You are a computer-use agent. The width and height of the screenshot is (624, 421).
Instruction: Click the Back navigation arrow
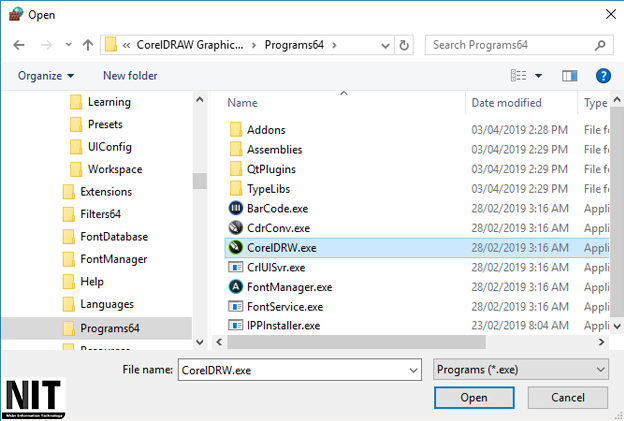click(x=19, y=45)
